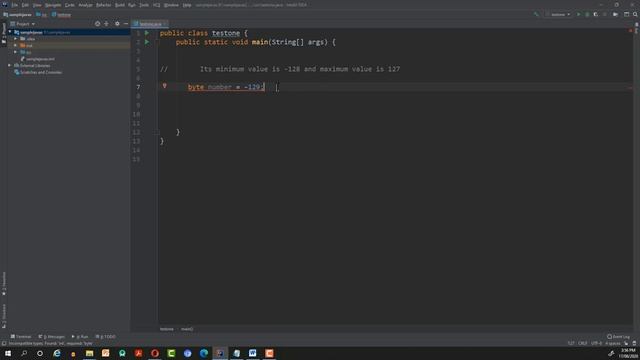
Task: Open Internet Explorer from taskbar
Action: (x=57, y=353)
